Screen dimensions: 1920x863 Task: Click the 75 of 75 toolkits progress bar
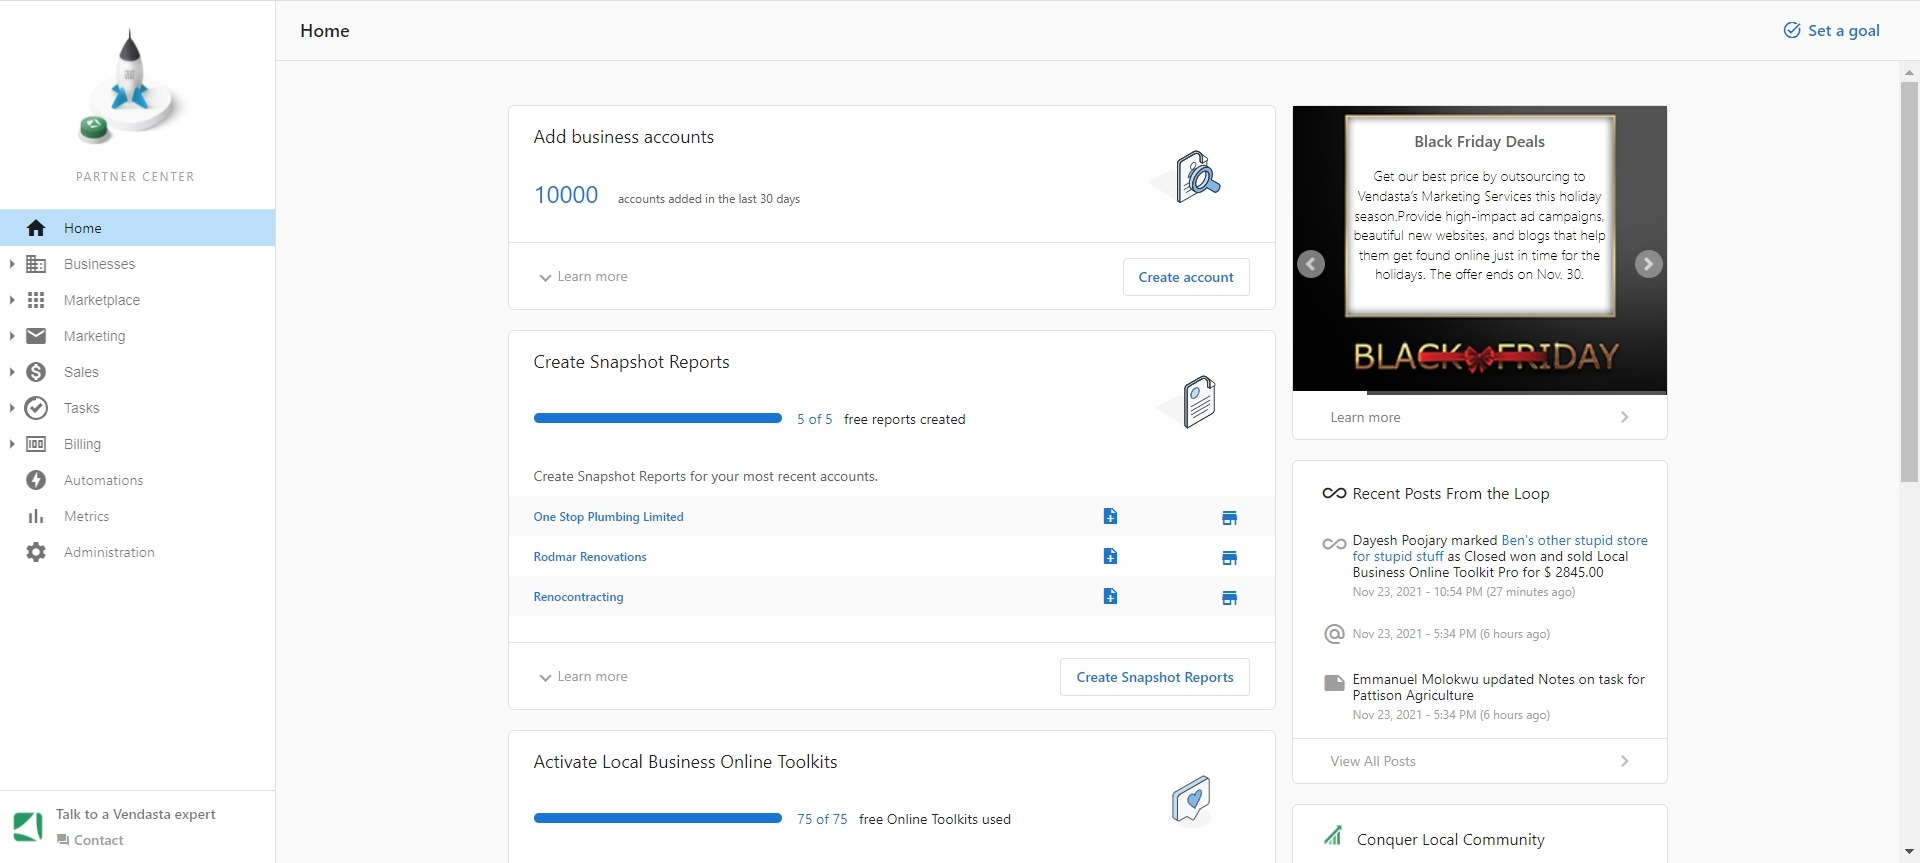click(x=657, y=818)
